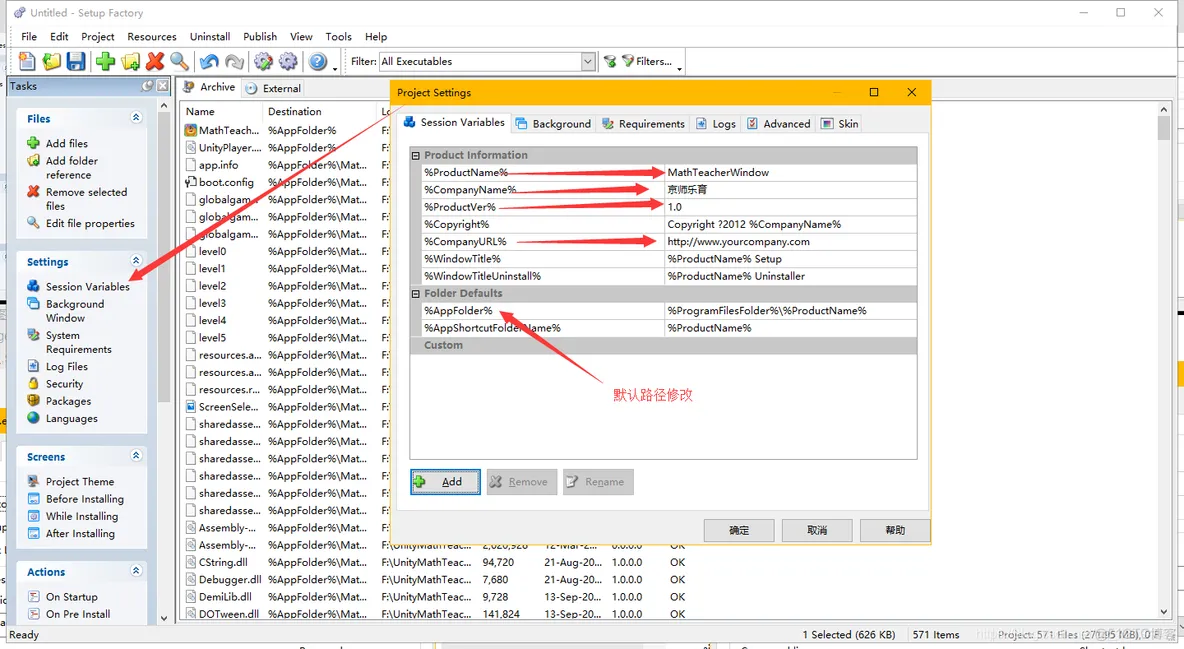1184x649 pixels.
Task: Click Add files in Tasks pane
Action: [66, 144]
